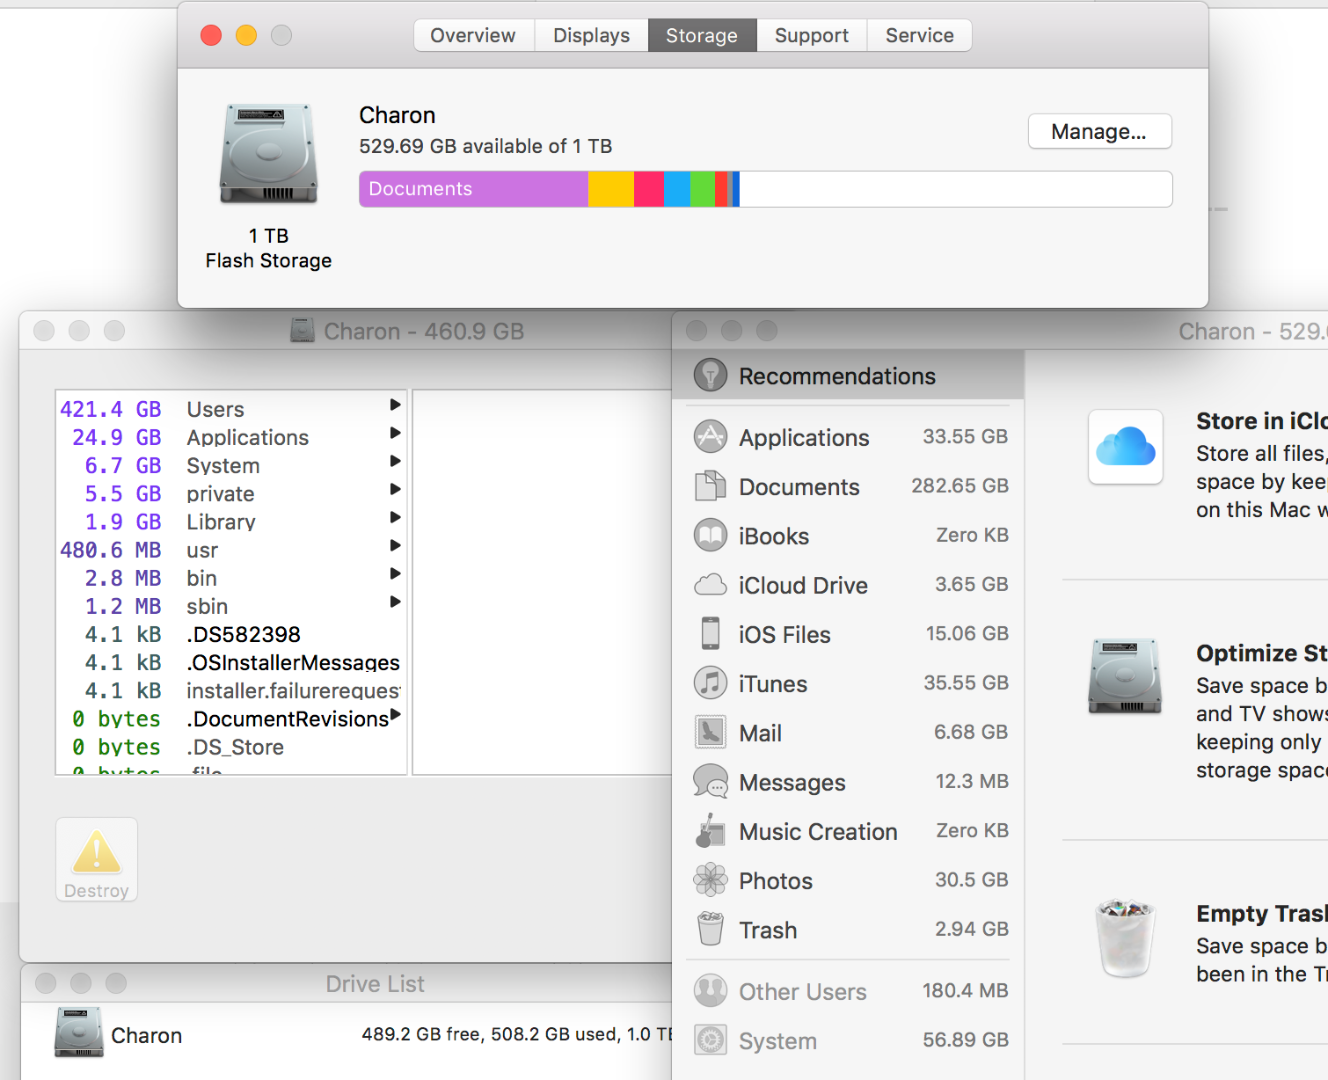
Task: Click the Music Creation guitar icon
Action: click(710, 830)
